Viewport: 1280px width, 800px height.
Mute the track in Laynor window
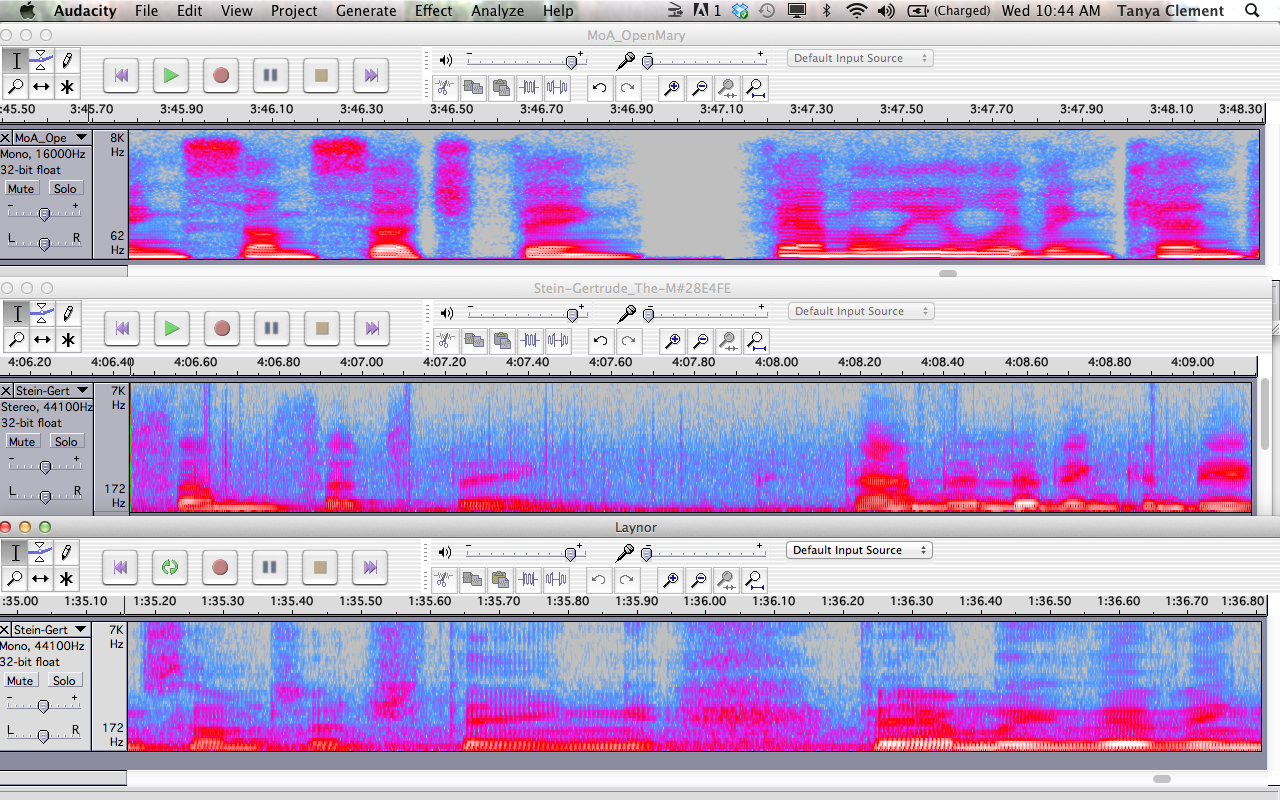point(21,681)
